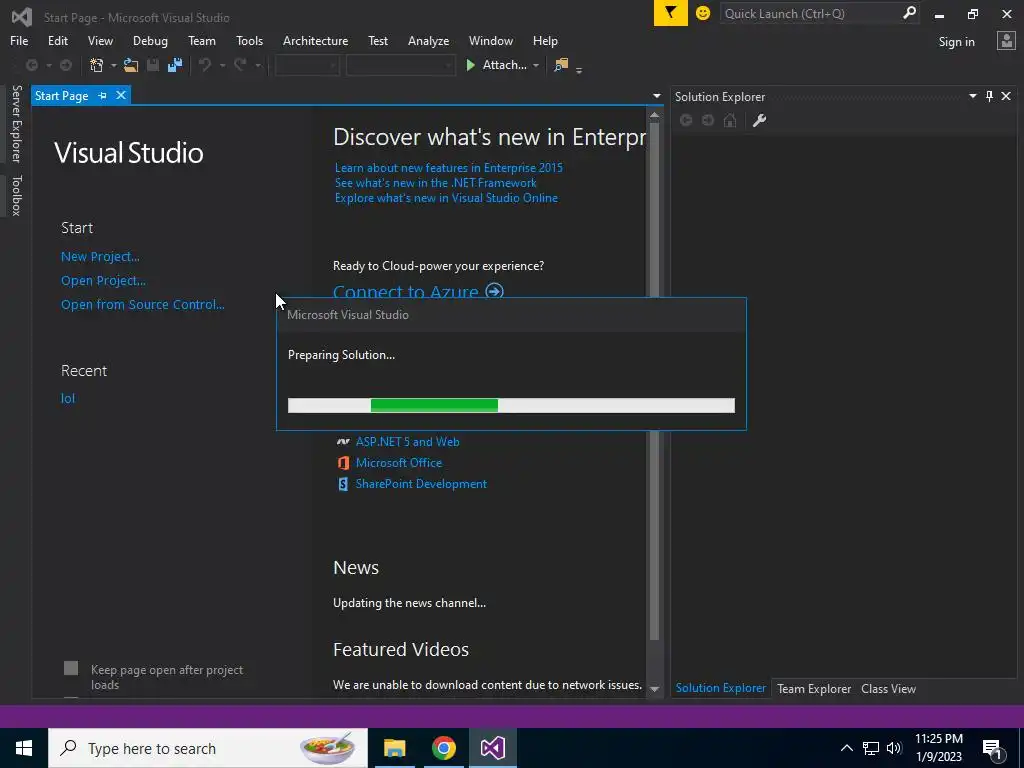Pin the Solution Explorer panel
The height and width of the screenshot is (768, 1024).
(989, 96)
